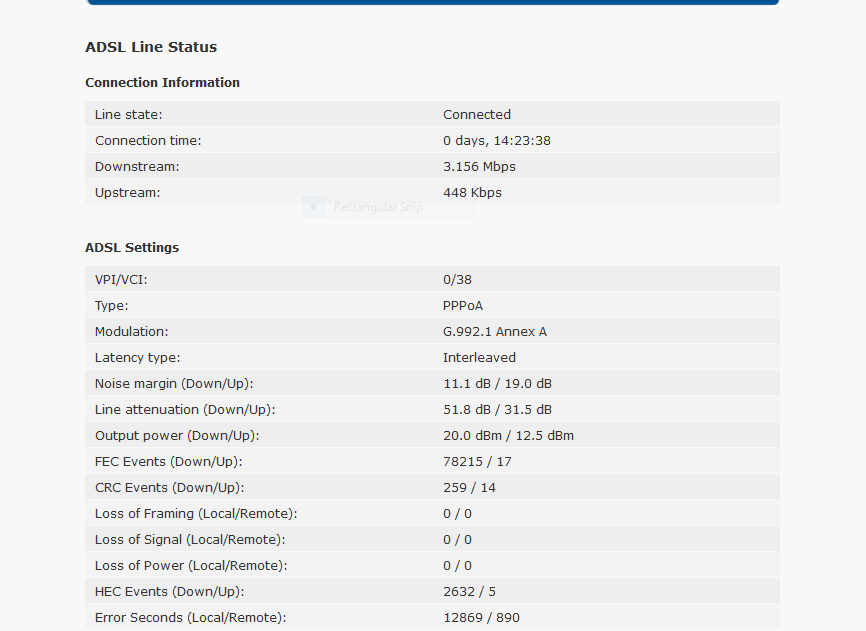Click the ADSL Line Status heading
The image size is (866, 631).
151,47
